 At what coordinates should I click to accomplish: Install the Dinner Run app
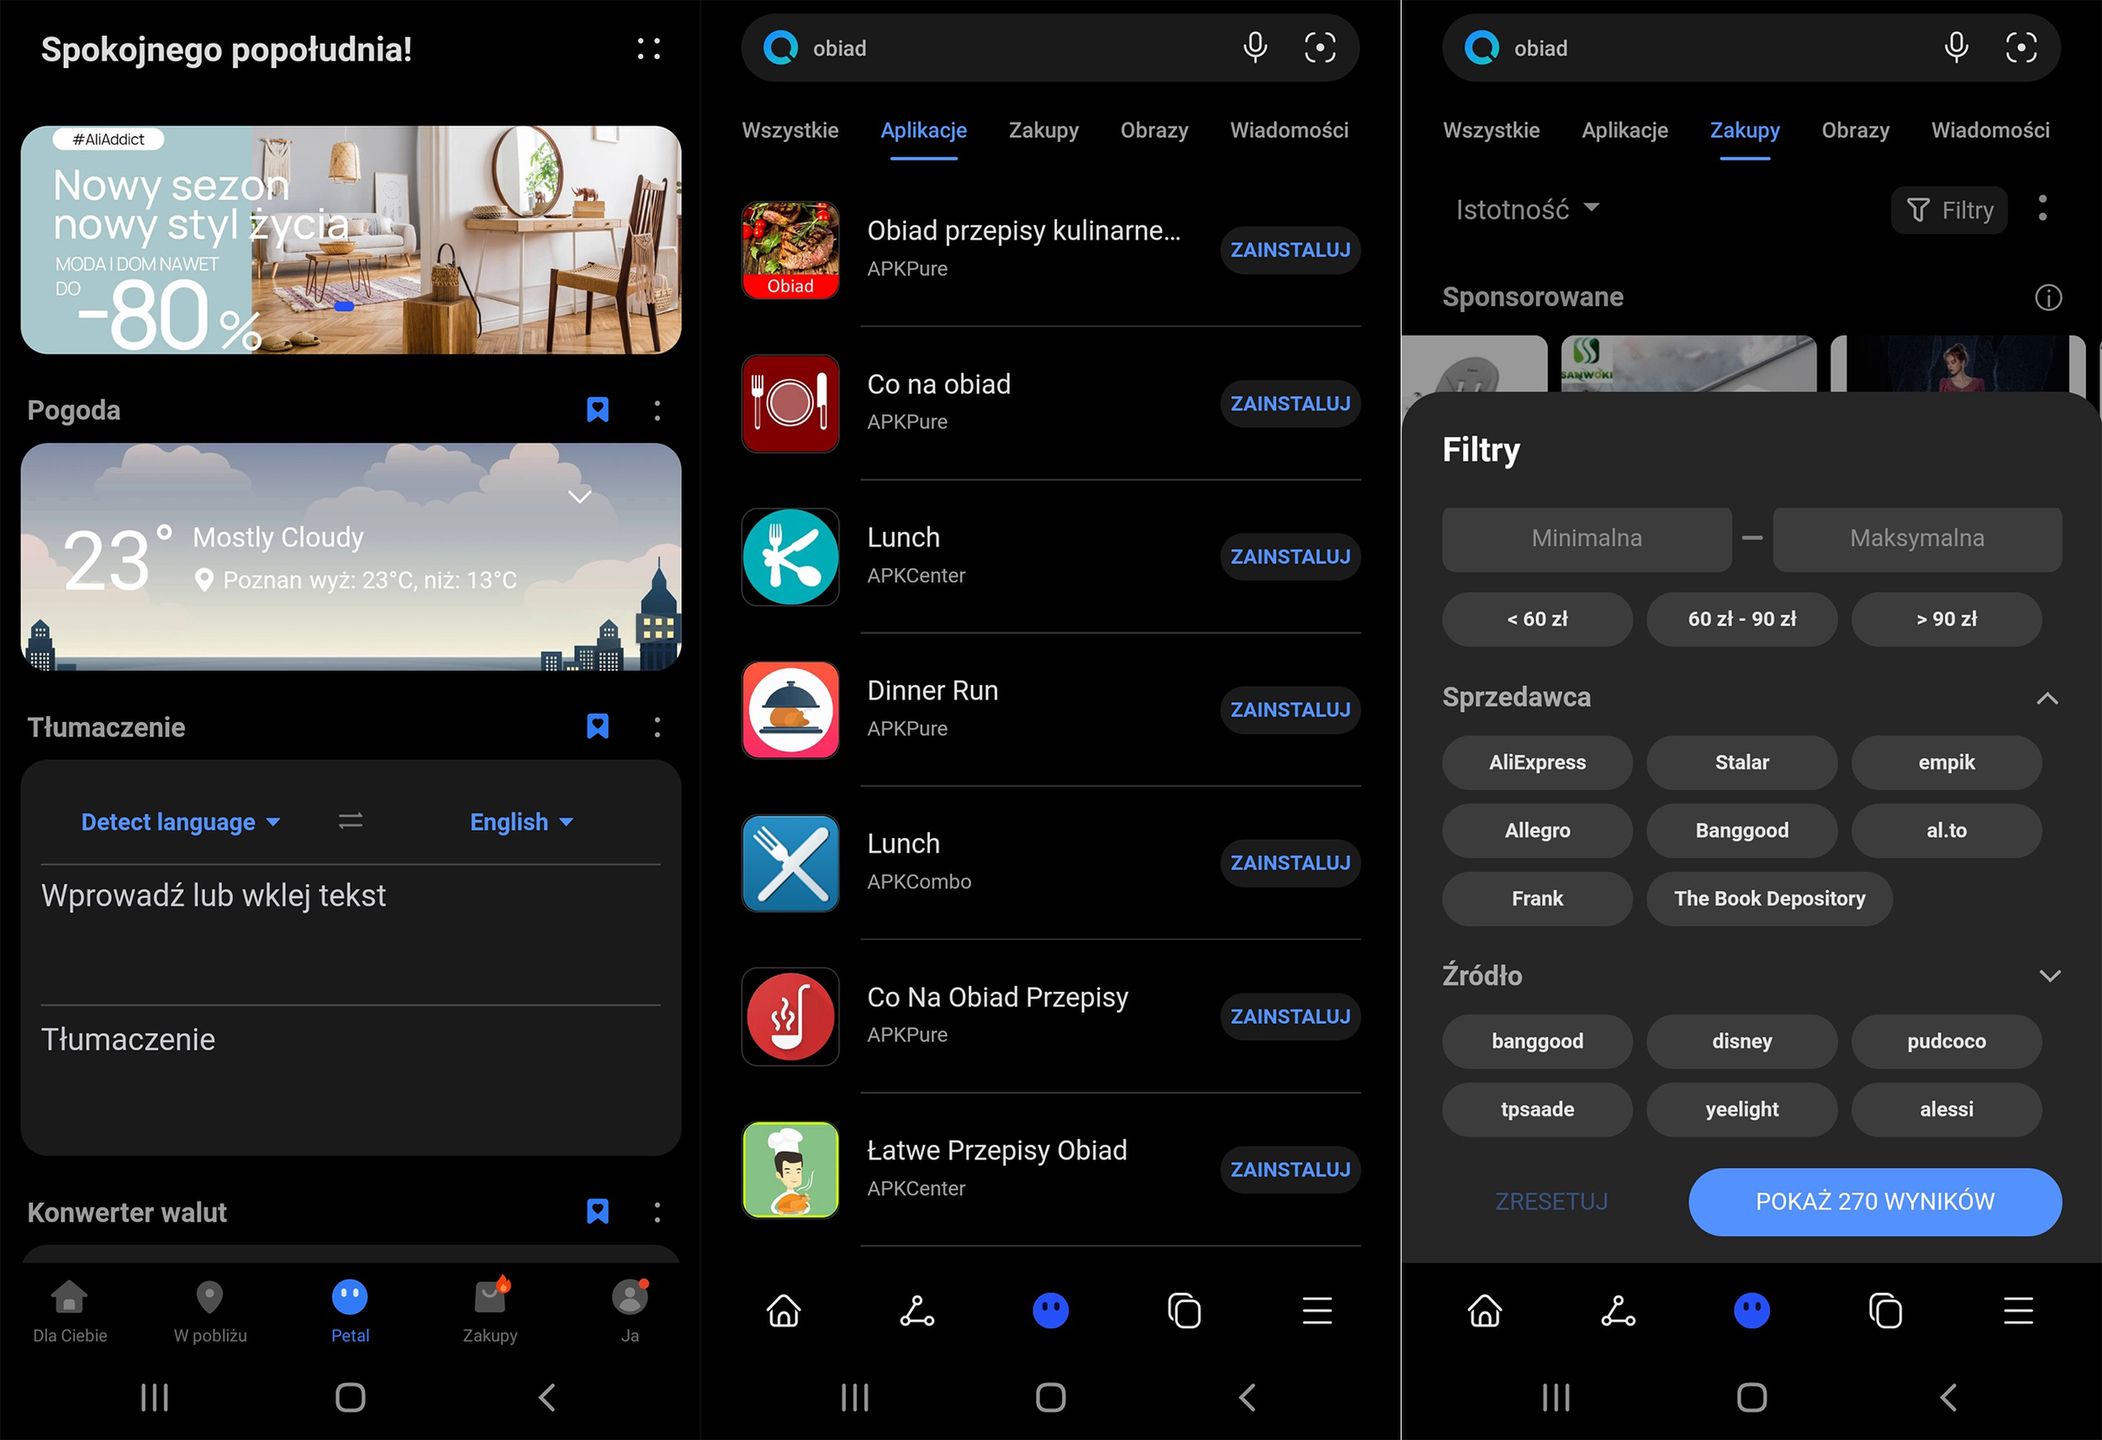(1290, 710)
